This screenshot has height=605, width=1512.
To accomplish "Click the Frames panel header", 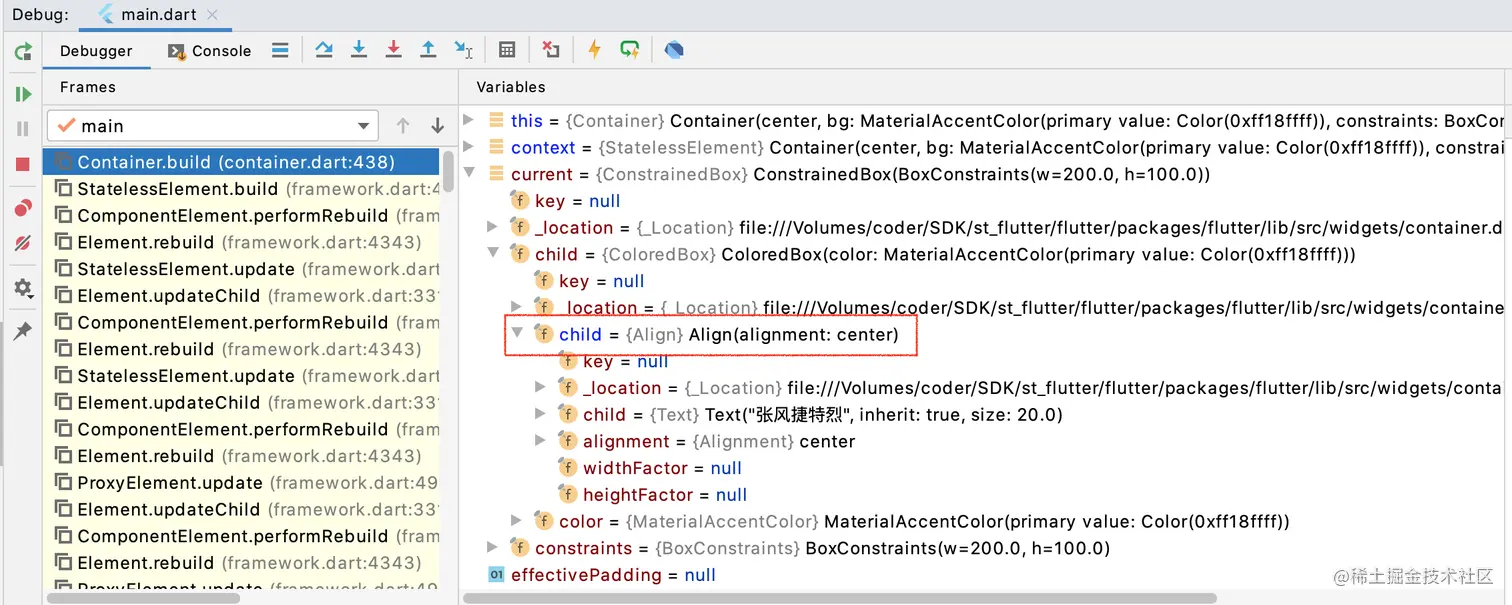I will click(88, 87).
